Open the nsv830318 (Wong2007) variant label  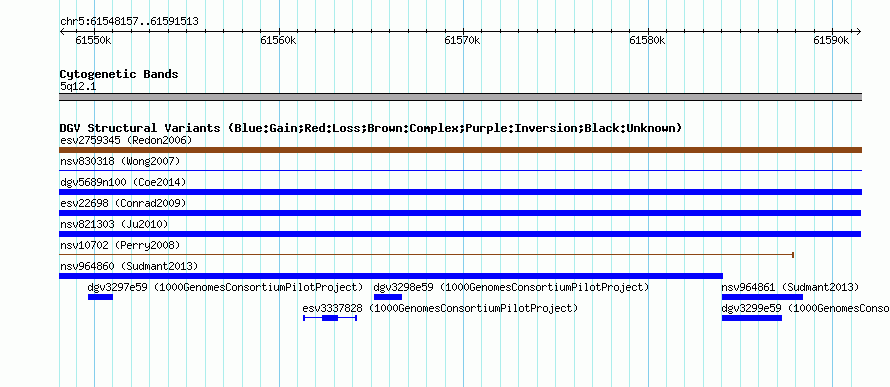[120, 161]
